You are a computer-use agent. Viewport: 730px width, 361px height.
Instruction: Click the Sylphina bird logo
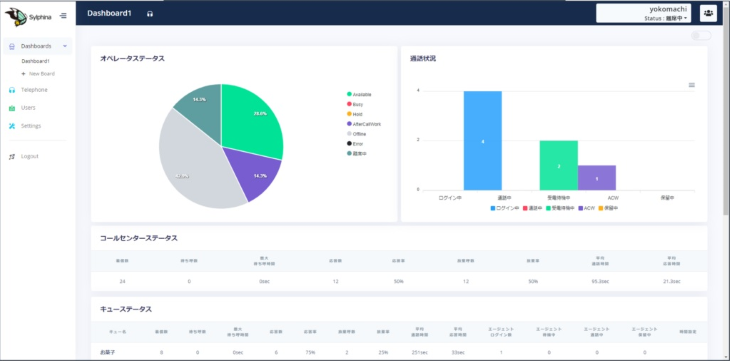tap(16, 17)
